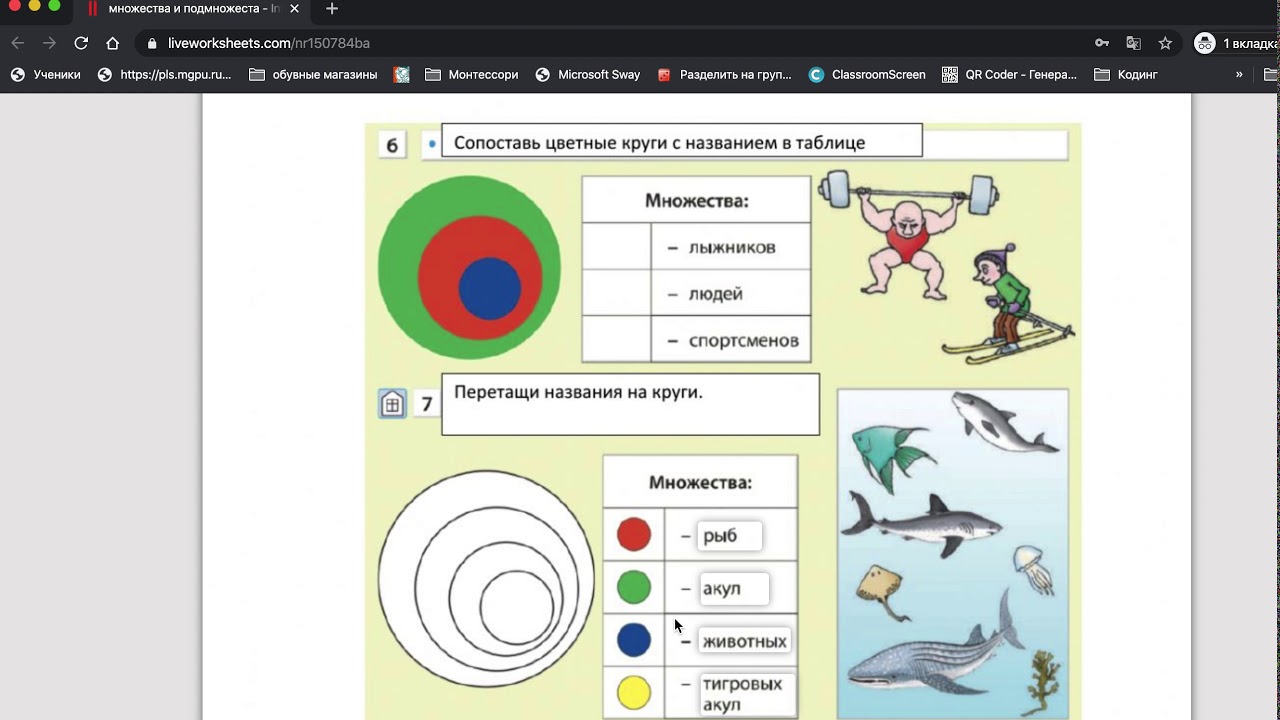Bookmark this page with star icon
The height and width of the screenshot is (720, 1280).
click(x=1165, y=43)
